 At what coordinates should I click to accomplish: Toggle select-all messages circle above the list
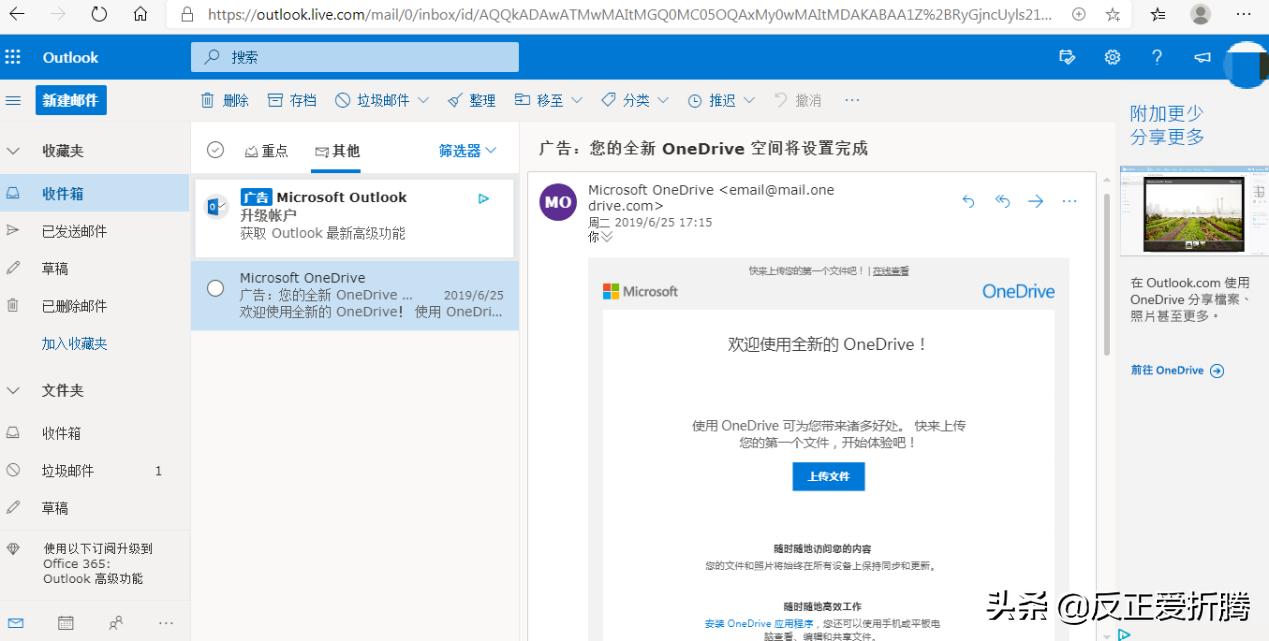coord(215,149)
